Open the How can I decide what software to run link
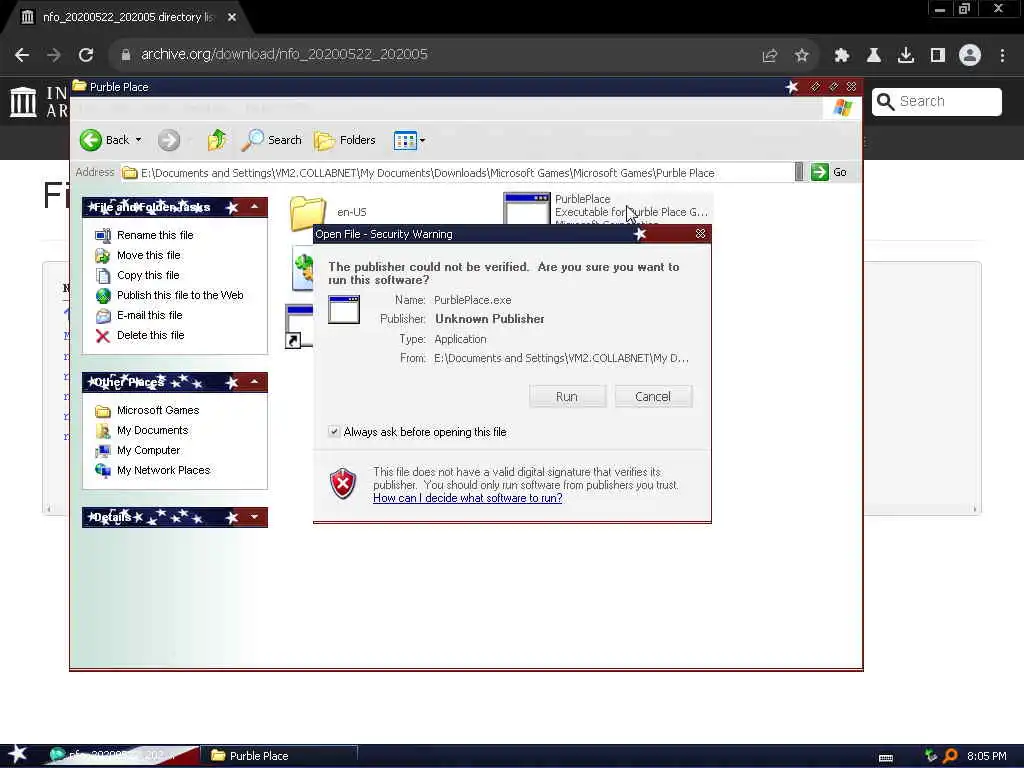The image size is (1024, 768). (468, 498)
